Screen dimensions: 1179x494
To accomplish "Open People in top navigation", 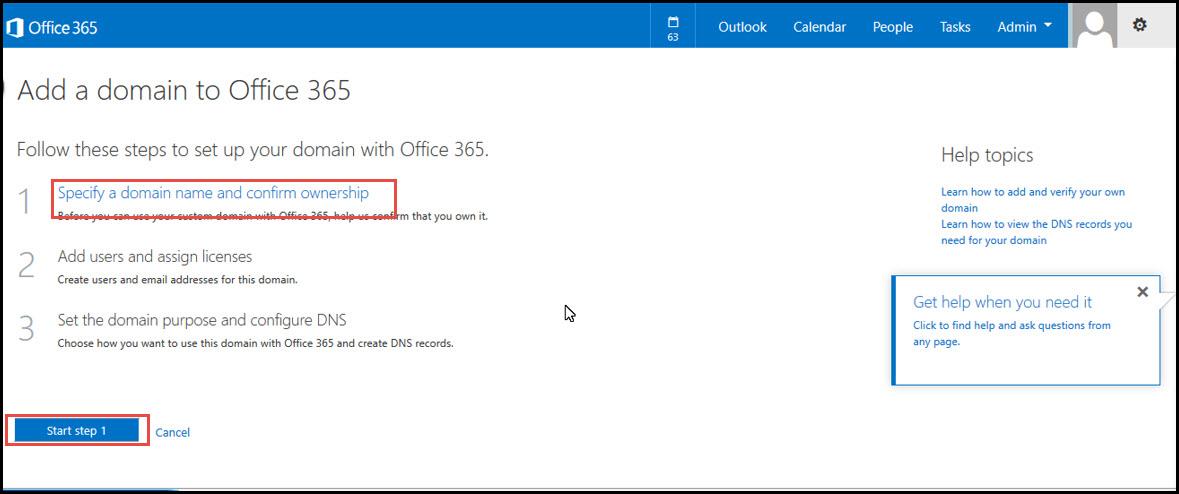I will [x=893, y=27].
